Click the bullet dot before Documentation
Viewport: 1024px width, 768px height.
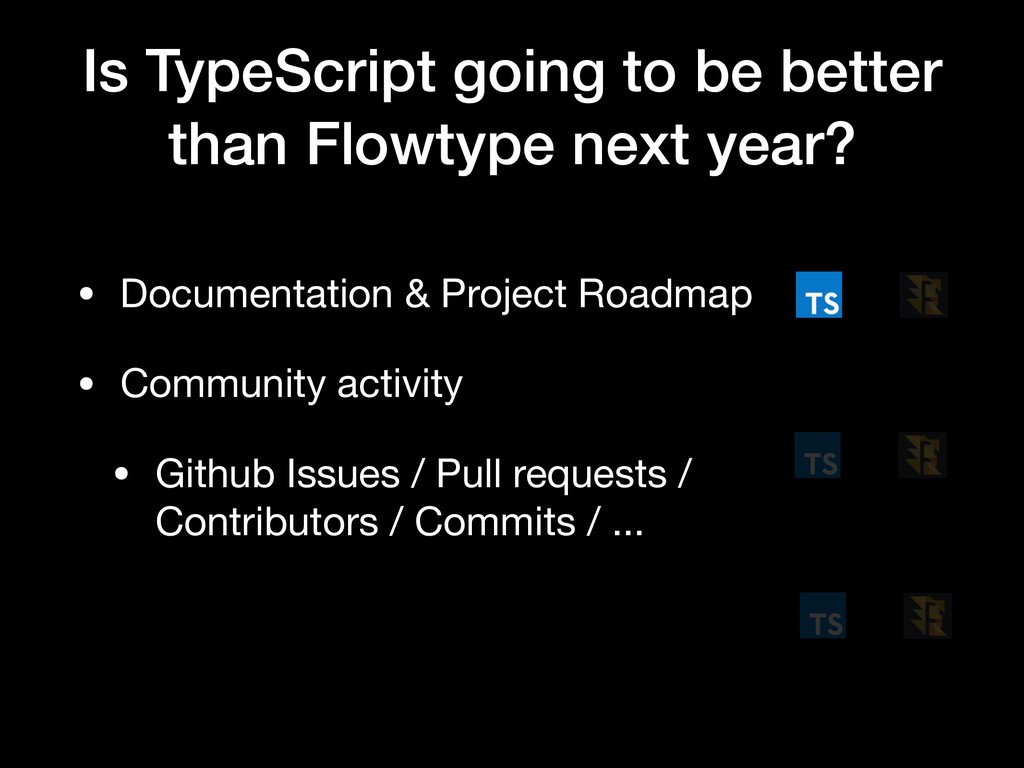point(86,295)
